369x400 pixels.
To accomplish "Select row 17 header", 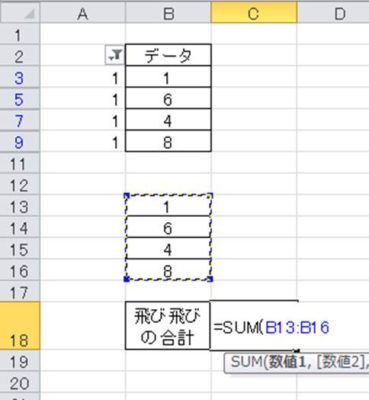I will [x=20, y=291].
